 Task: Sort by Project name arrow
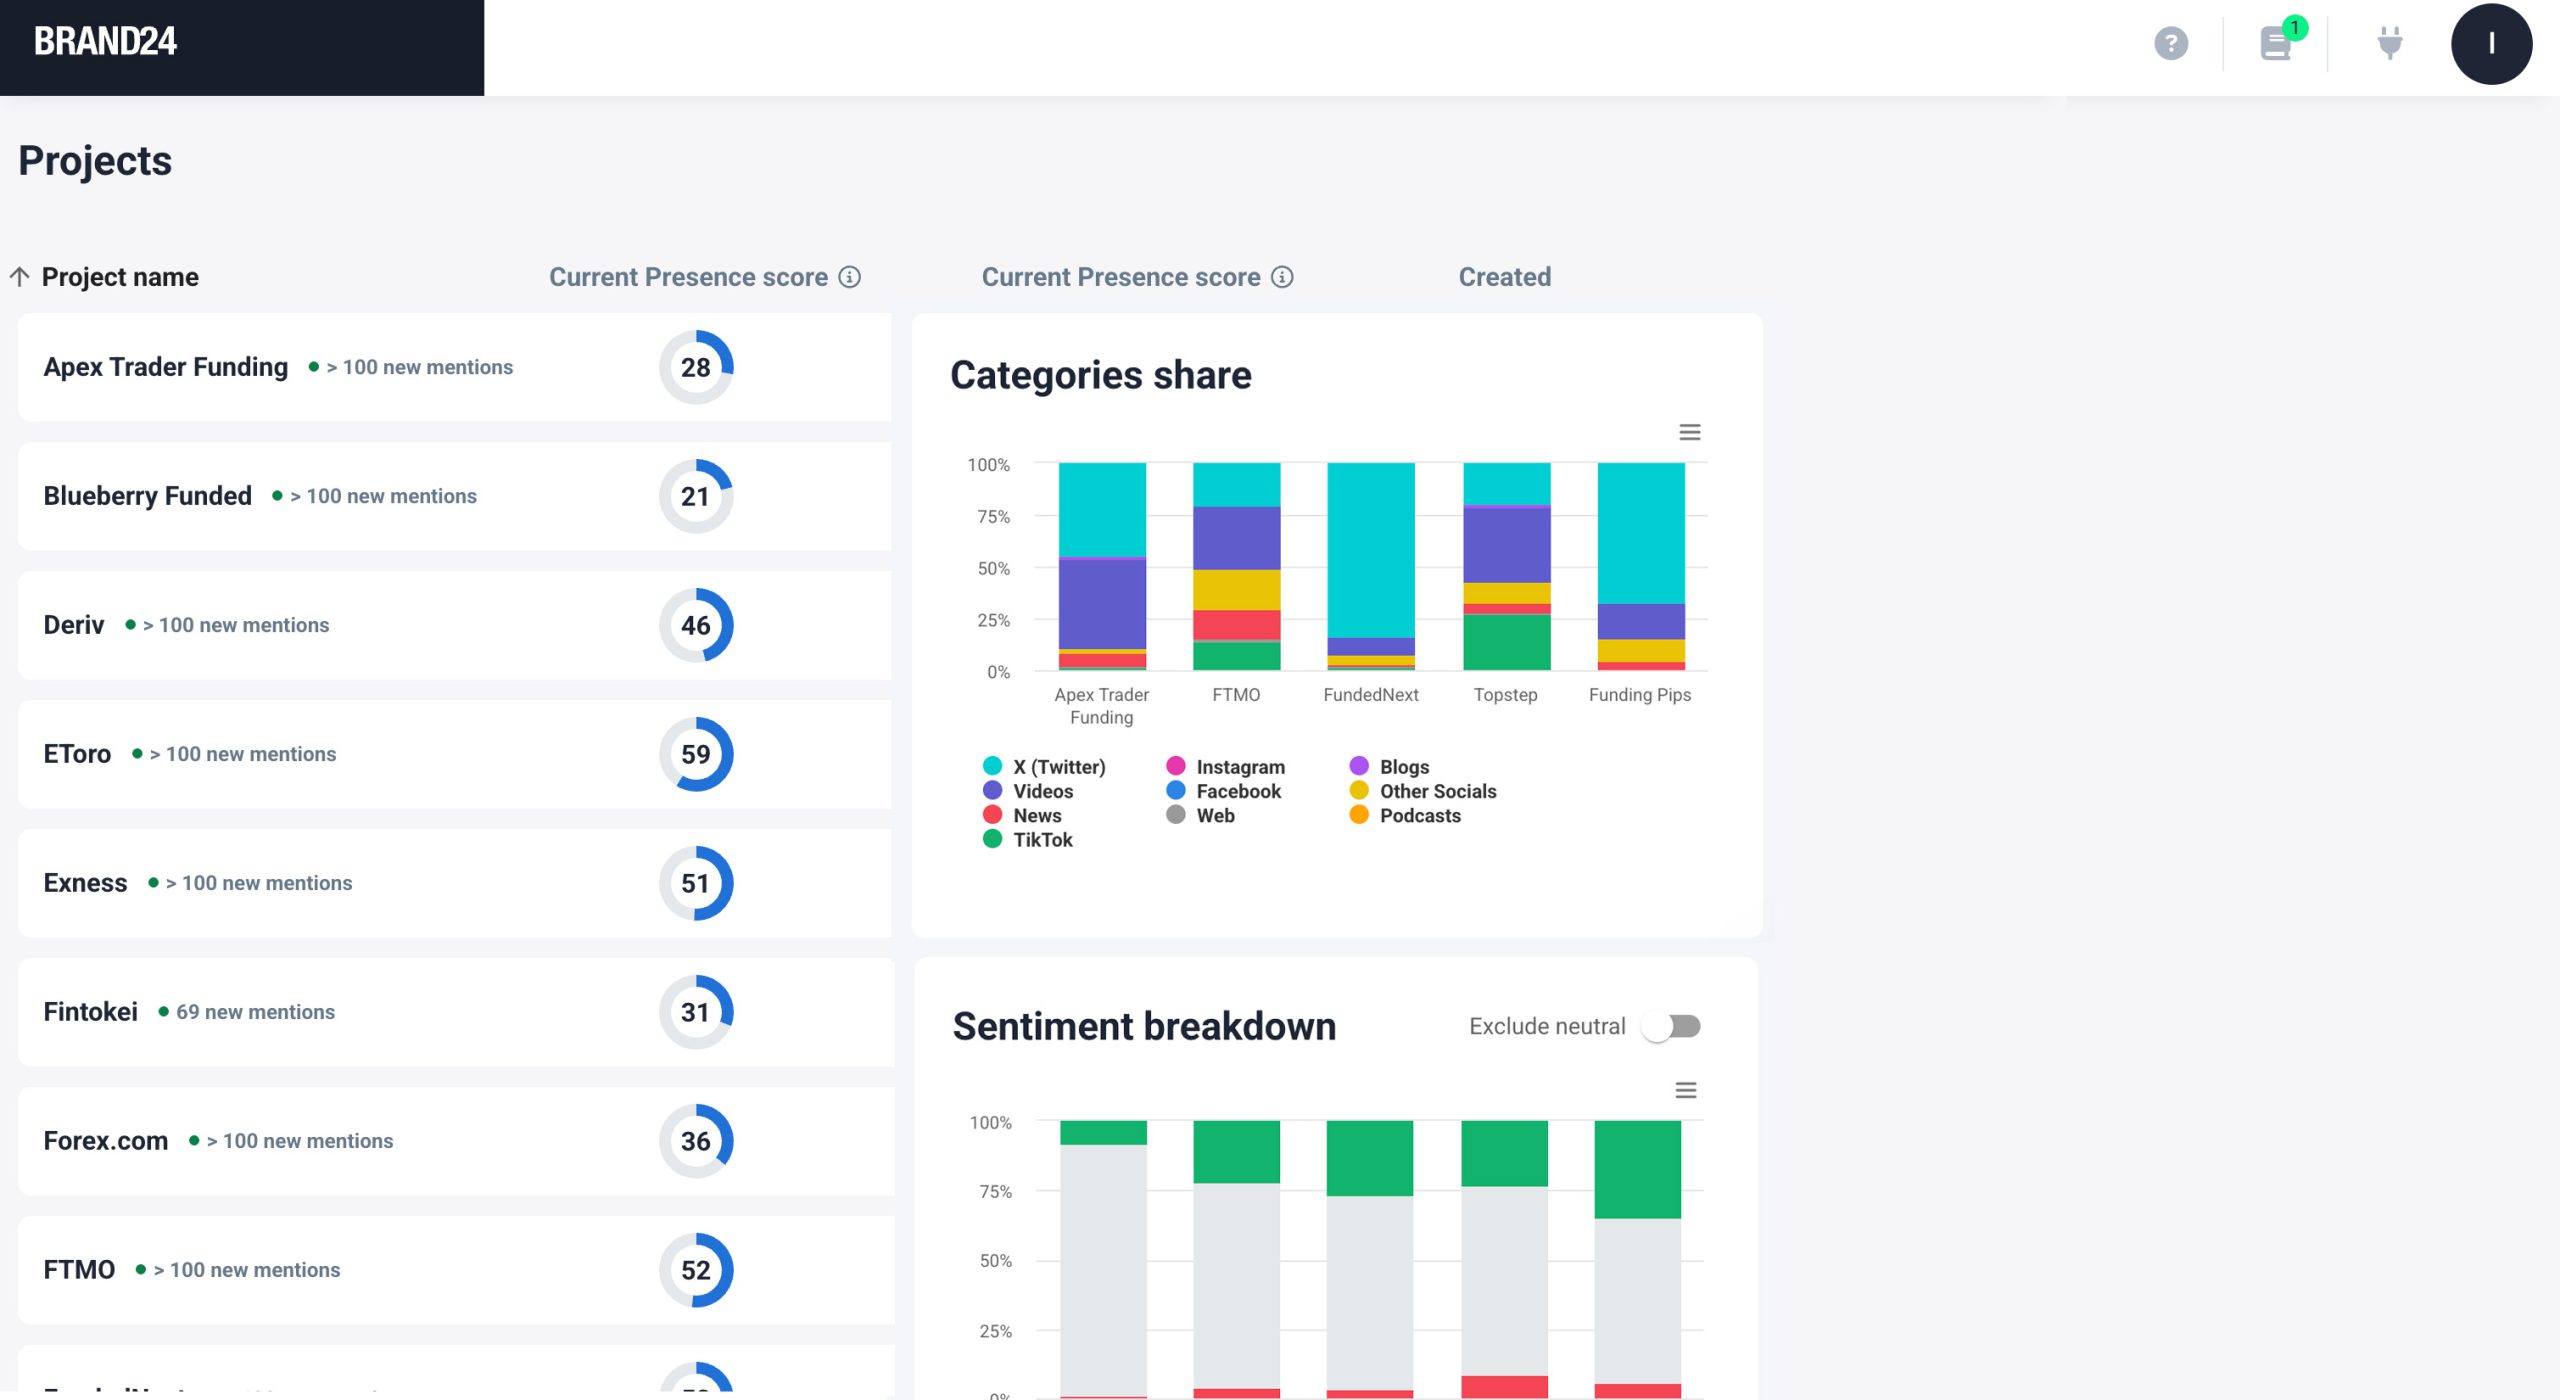[20, 277]
